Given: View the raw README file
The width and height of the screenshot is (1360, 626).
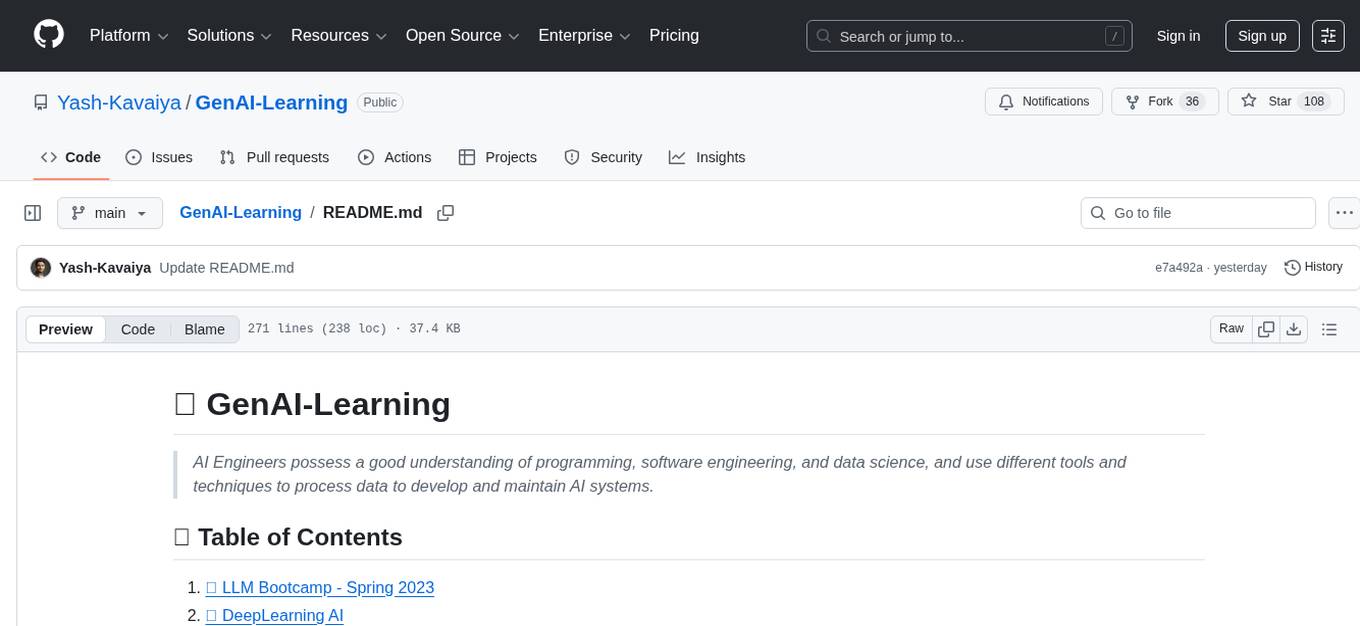Looking at the screenshot, I should coord(1230,328).
